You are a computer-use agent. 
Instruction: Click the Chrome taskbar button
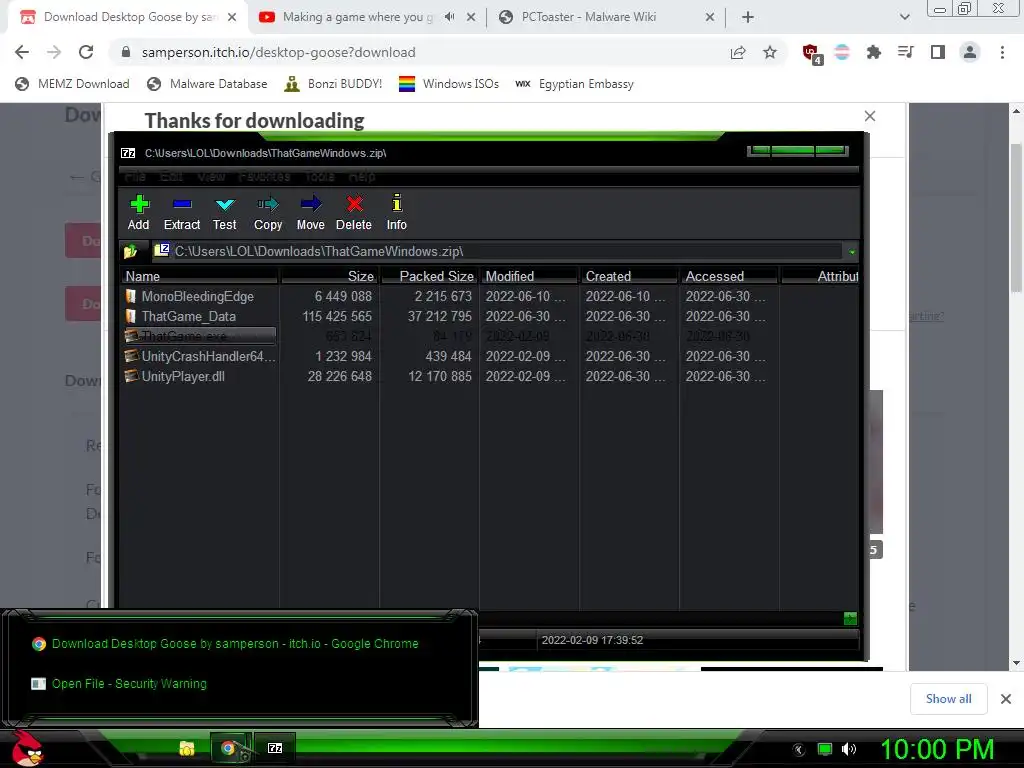(x=231, y=748)
